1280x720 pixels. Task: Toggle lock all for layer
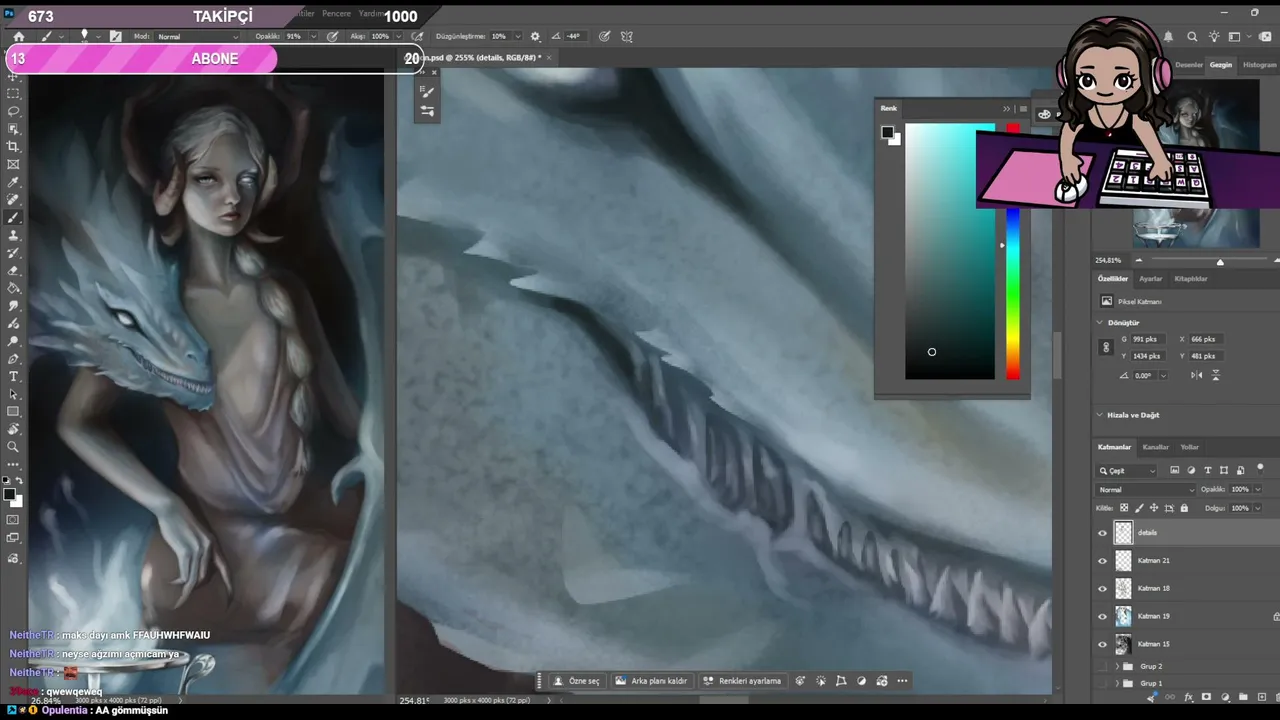(1185, 508)
